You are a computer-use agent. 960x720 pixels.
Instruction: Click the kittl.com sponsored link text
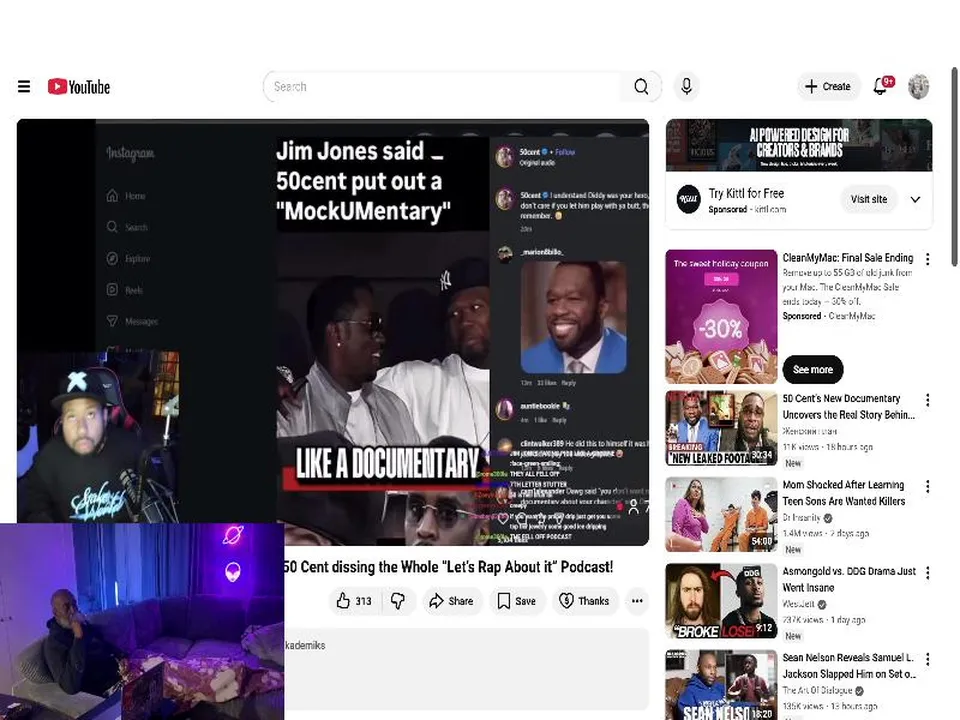[x=770, y=209]
